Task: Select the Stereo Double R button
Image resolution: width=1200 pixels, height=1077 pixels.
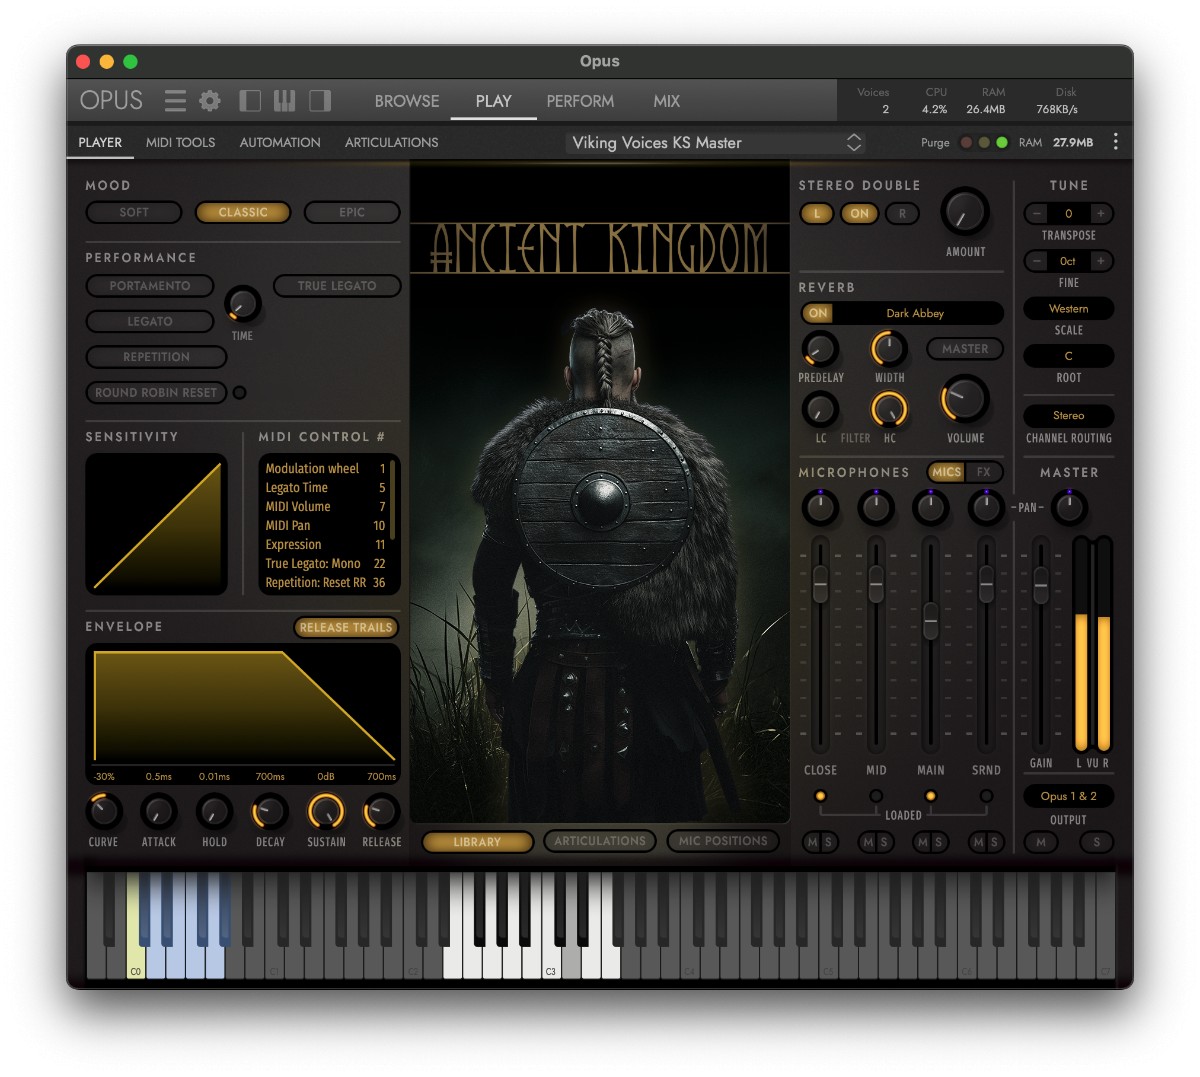Action: (902, 213)
